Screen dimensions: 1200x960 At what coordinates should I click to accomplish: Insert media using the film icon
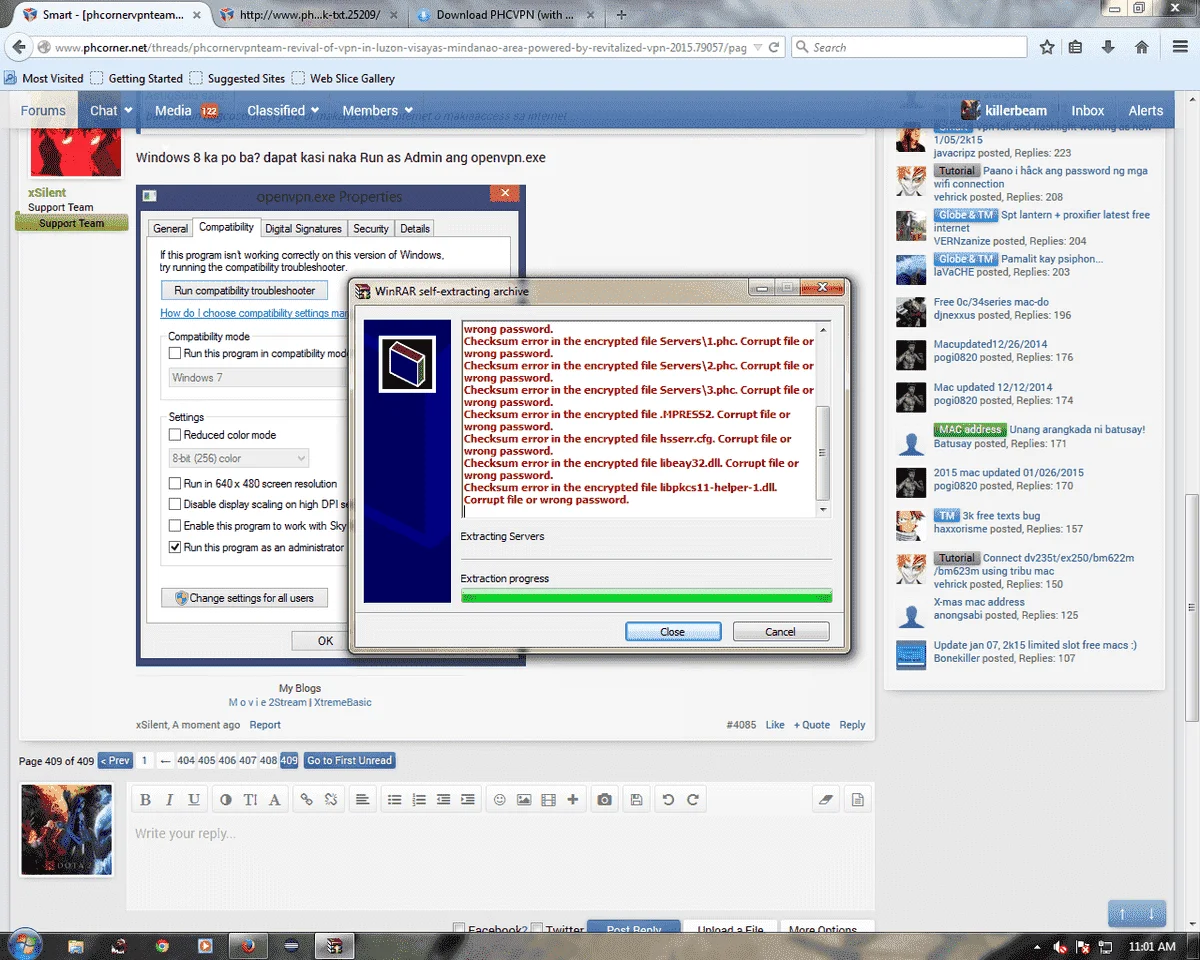pyautogui.click(x=548, y=800)
